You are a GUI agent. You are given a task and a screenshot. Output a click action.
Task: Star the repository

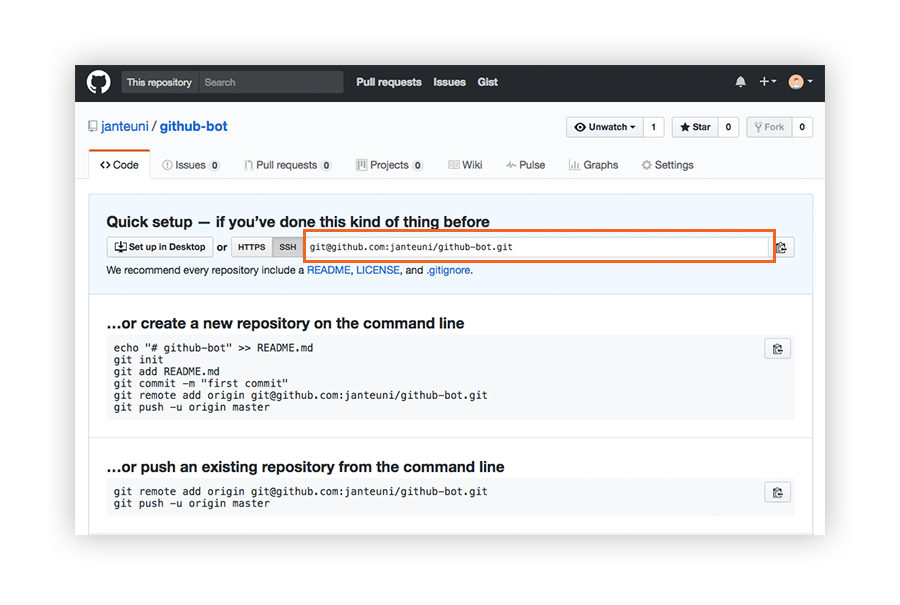point(695,127)
